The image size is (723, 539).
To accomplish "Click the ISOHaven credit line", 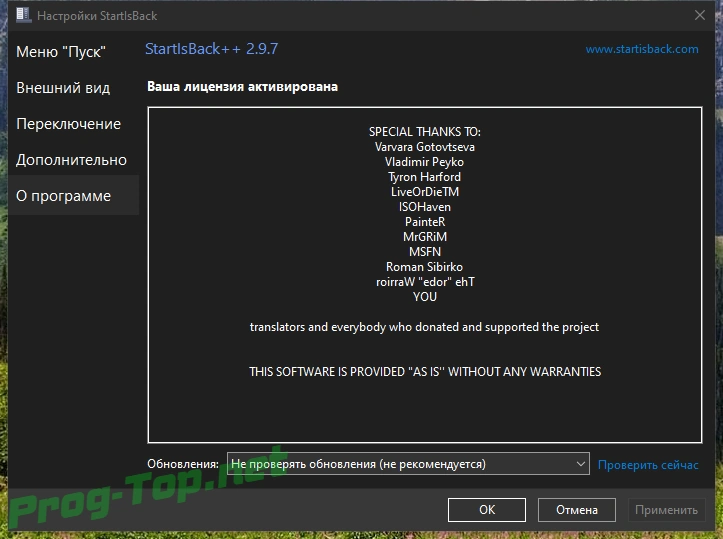I will click(425, 207).
